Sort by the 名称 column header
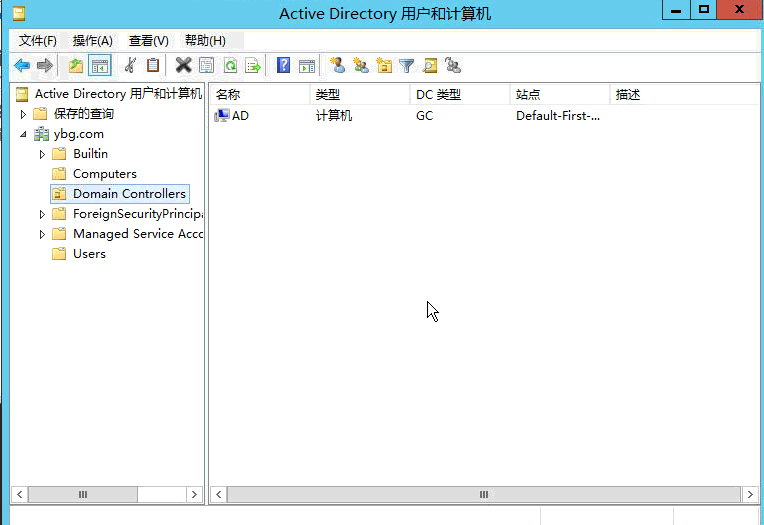764x525 pixels. tap(258, 95)
